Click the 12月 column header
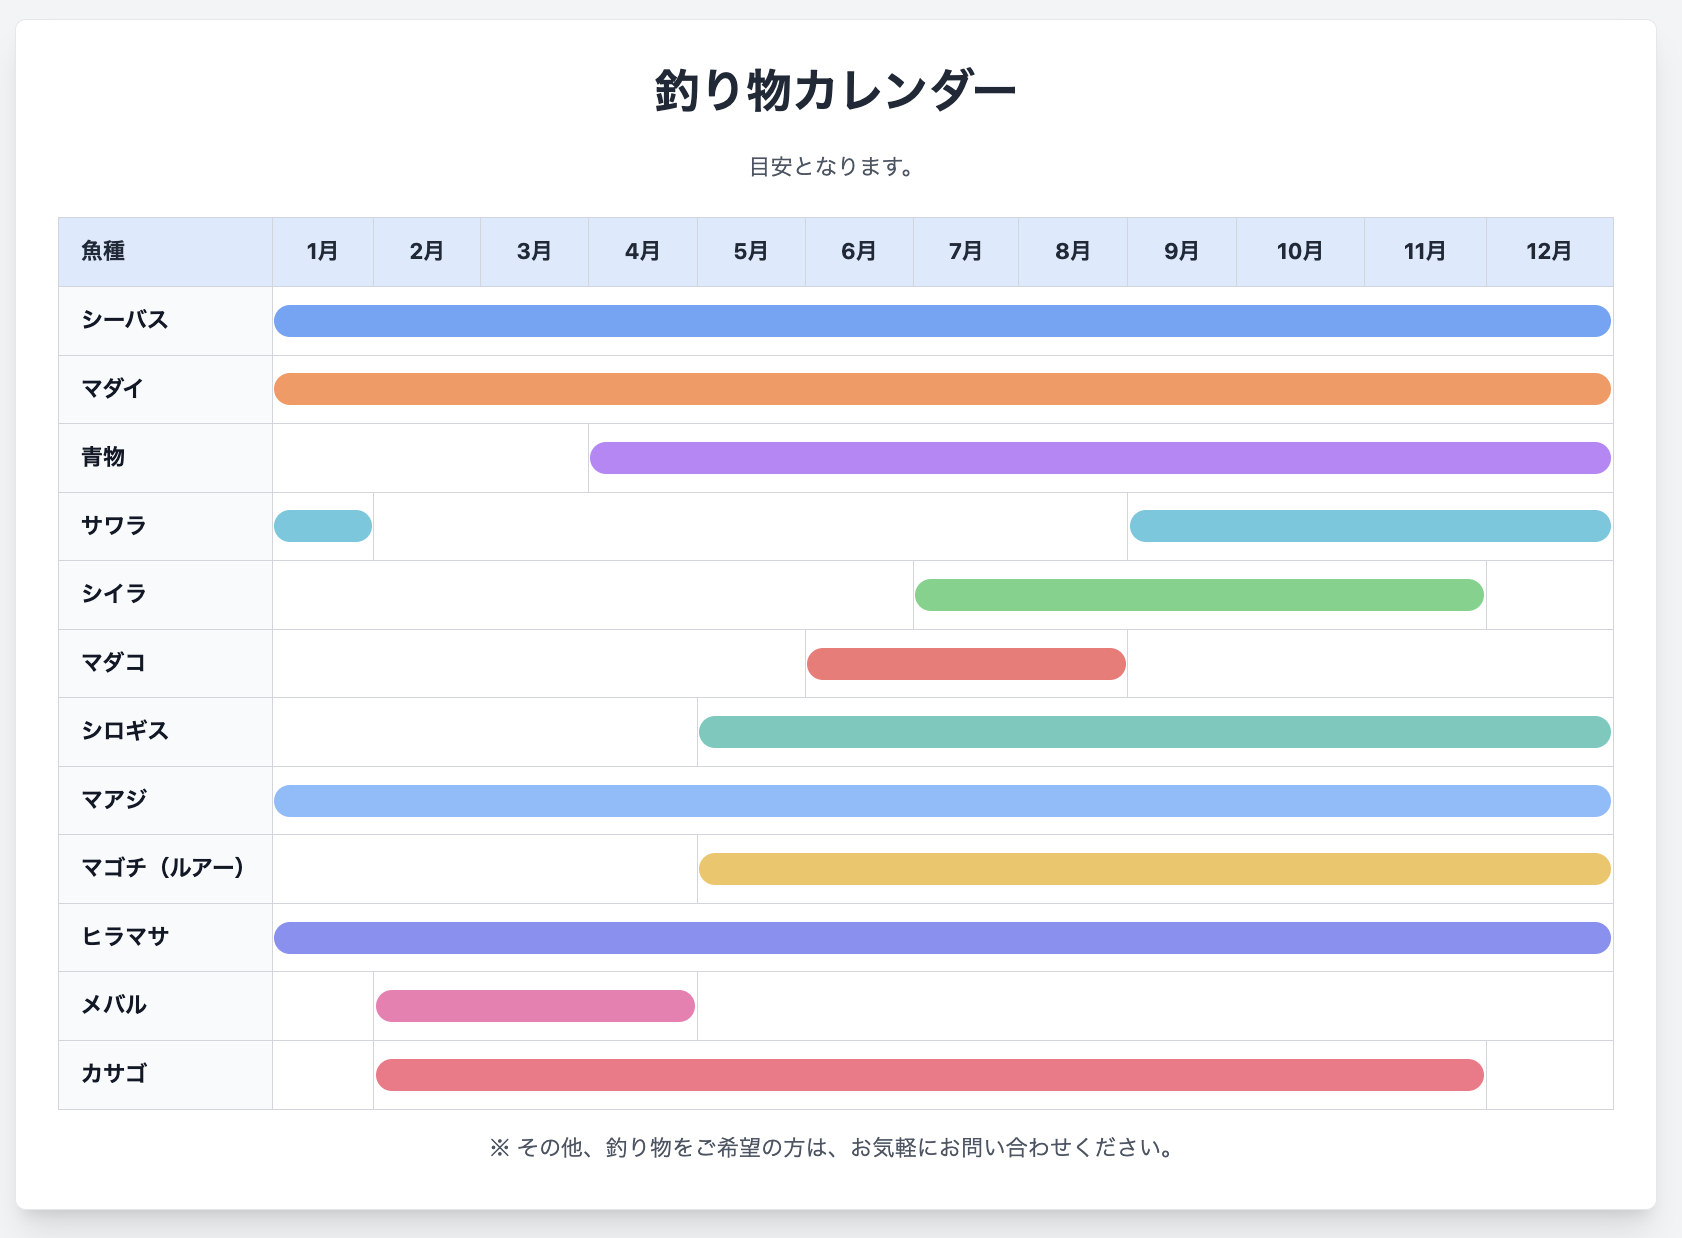This screenshot has height=1238, width=1682. point(1548,251)
